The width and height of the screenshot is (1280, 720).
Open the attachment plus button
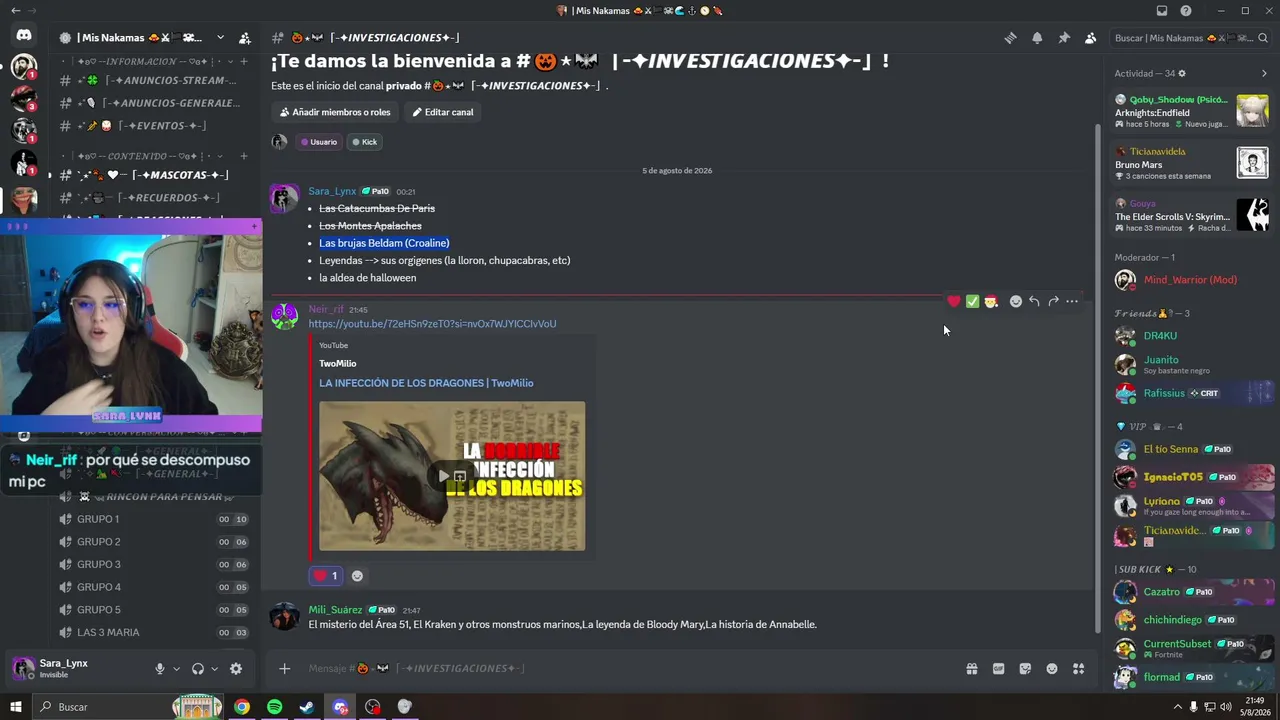click(285, 668)
